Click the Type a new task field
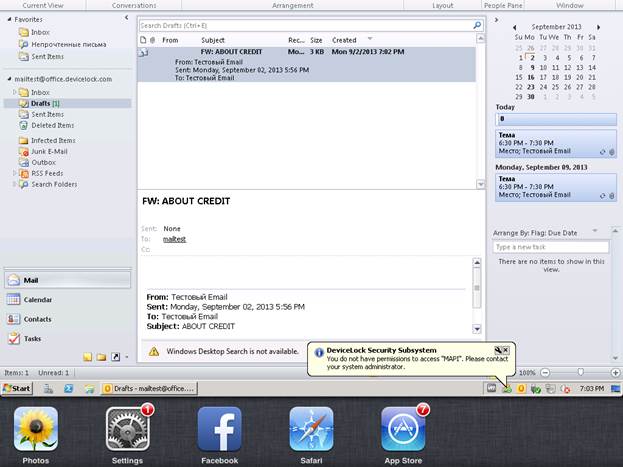This screenshot has height=467, width=623. (x=550, y=247)
